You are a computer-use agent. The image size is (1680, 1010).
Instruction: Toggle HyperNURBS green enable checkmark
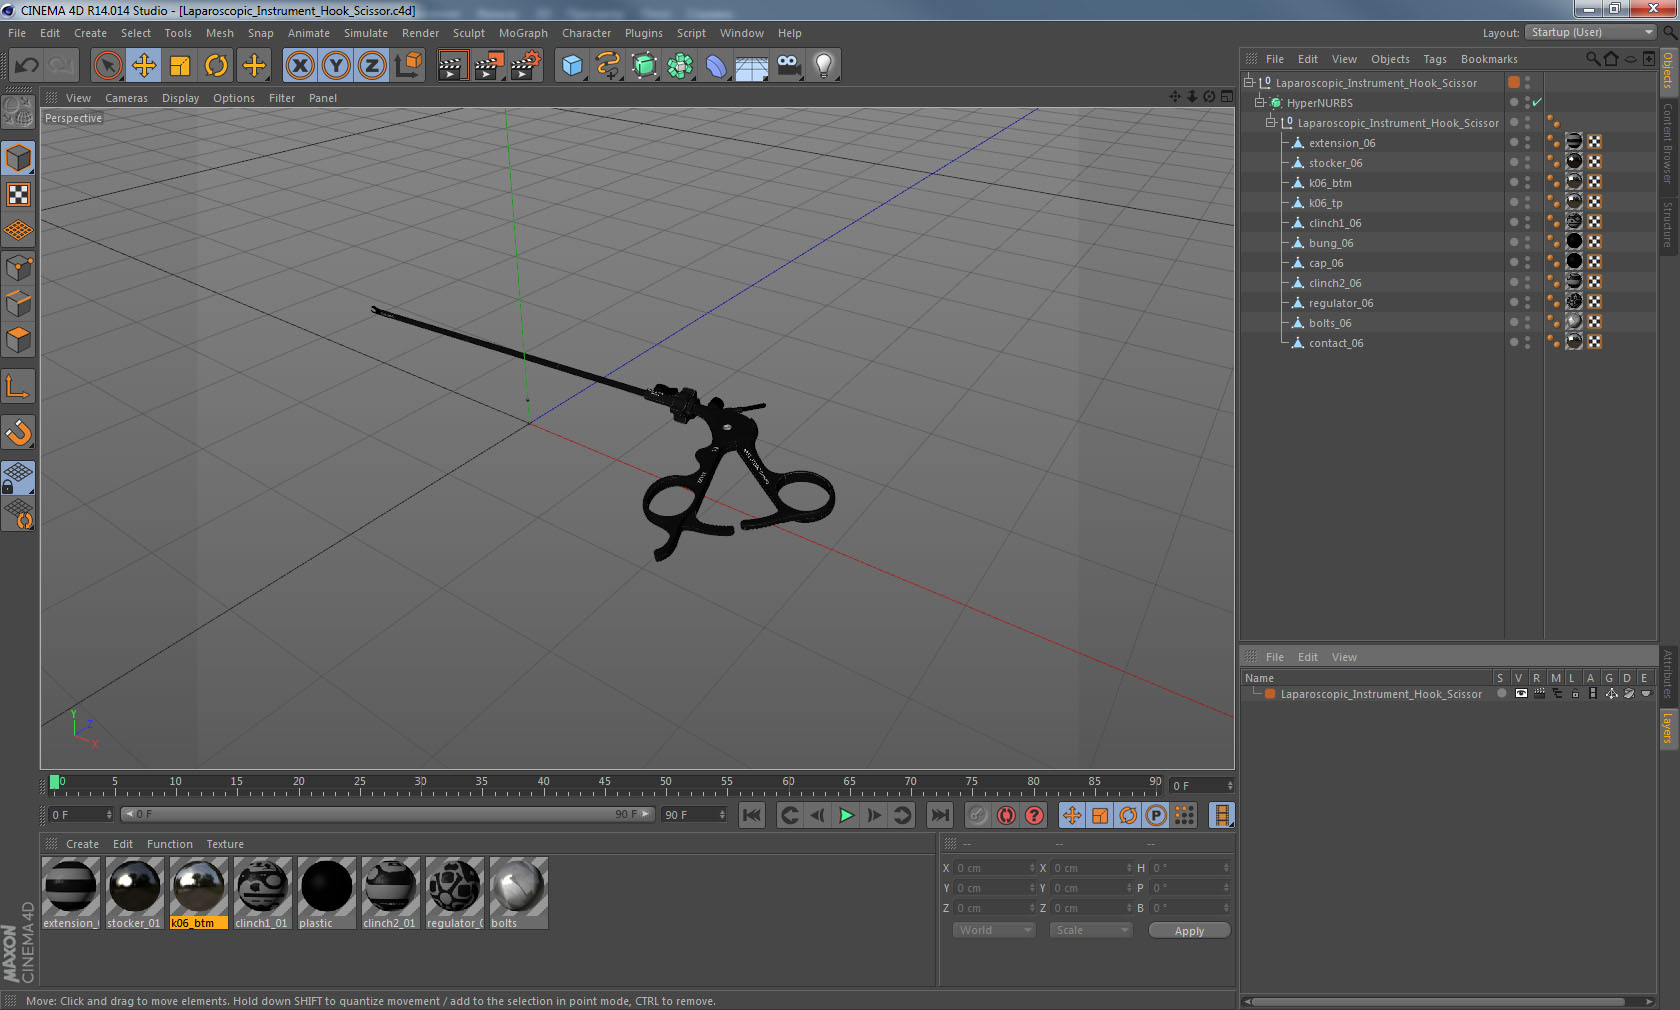[x=1537, y=103]
